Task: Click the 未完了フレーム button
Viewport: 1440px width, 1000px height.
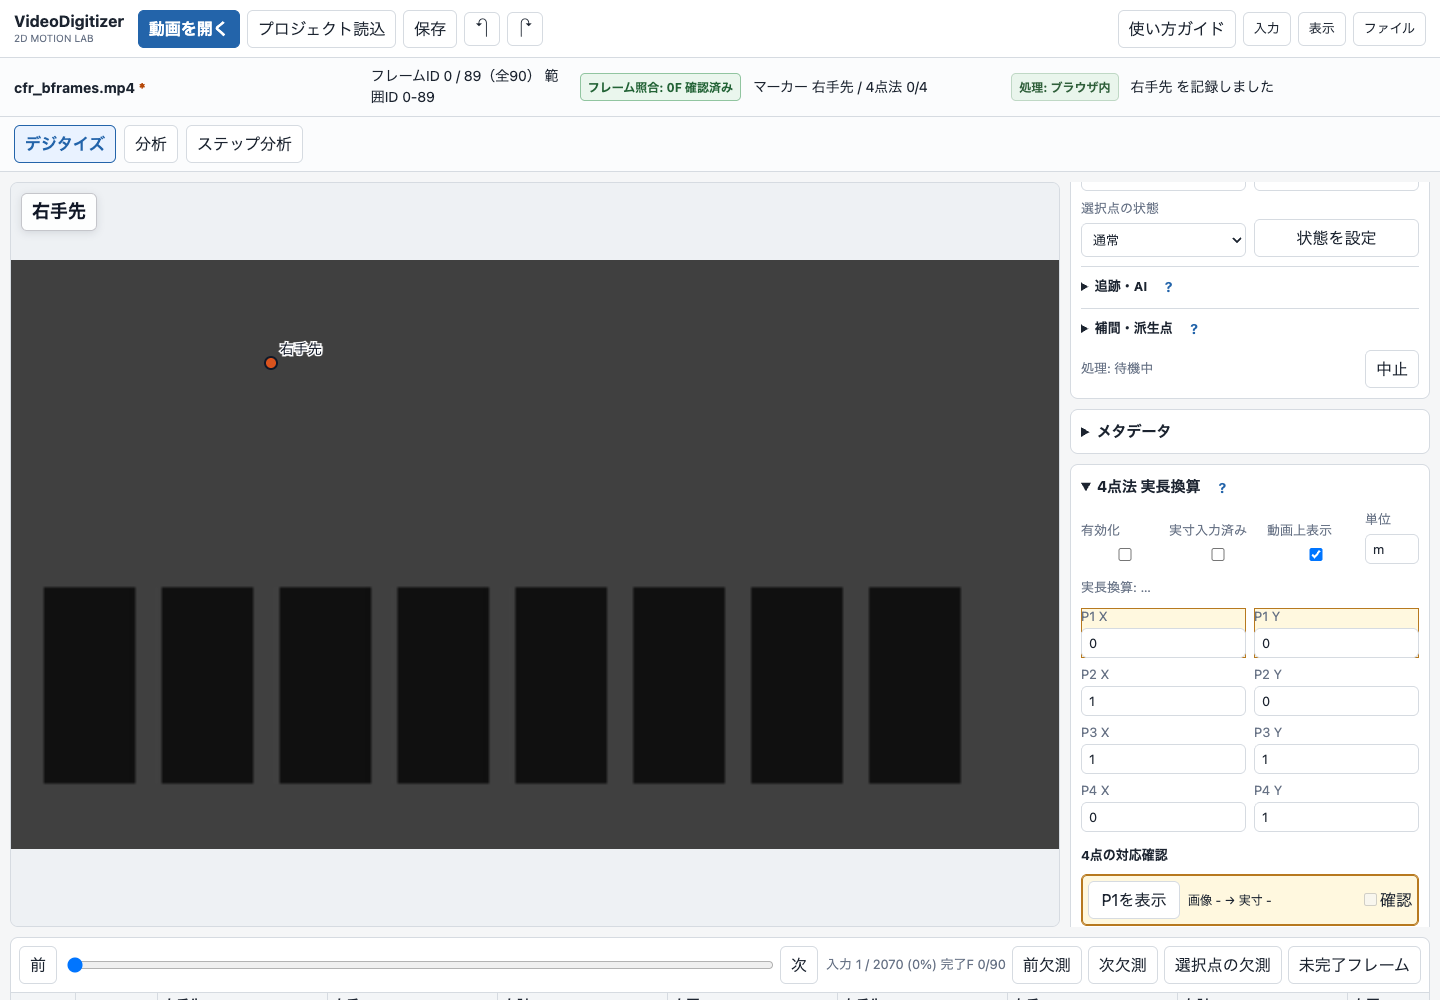Action: tap(1354, 965)
